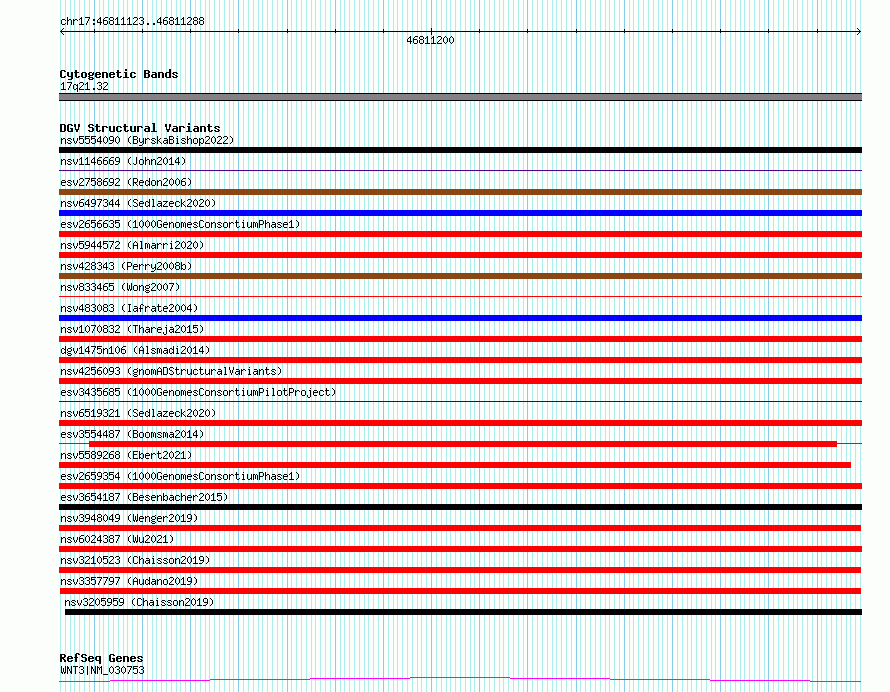Click the blue bar under nsv483083
This screenshot has height=692, width=890.
(460, 318)
